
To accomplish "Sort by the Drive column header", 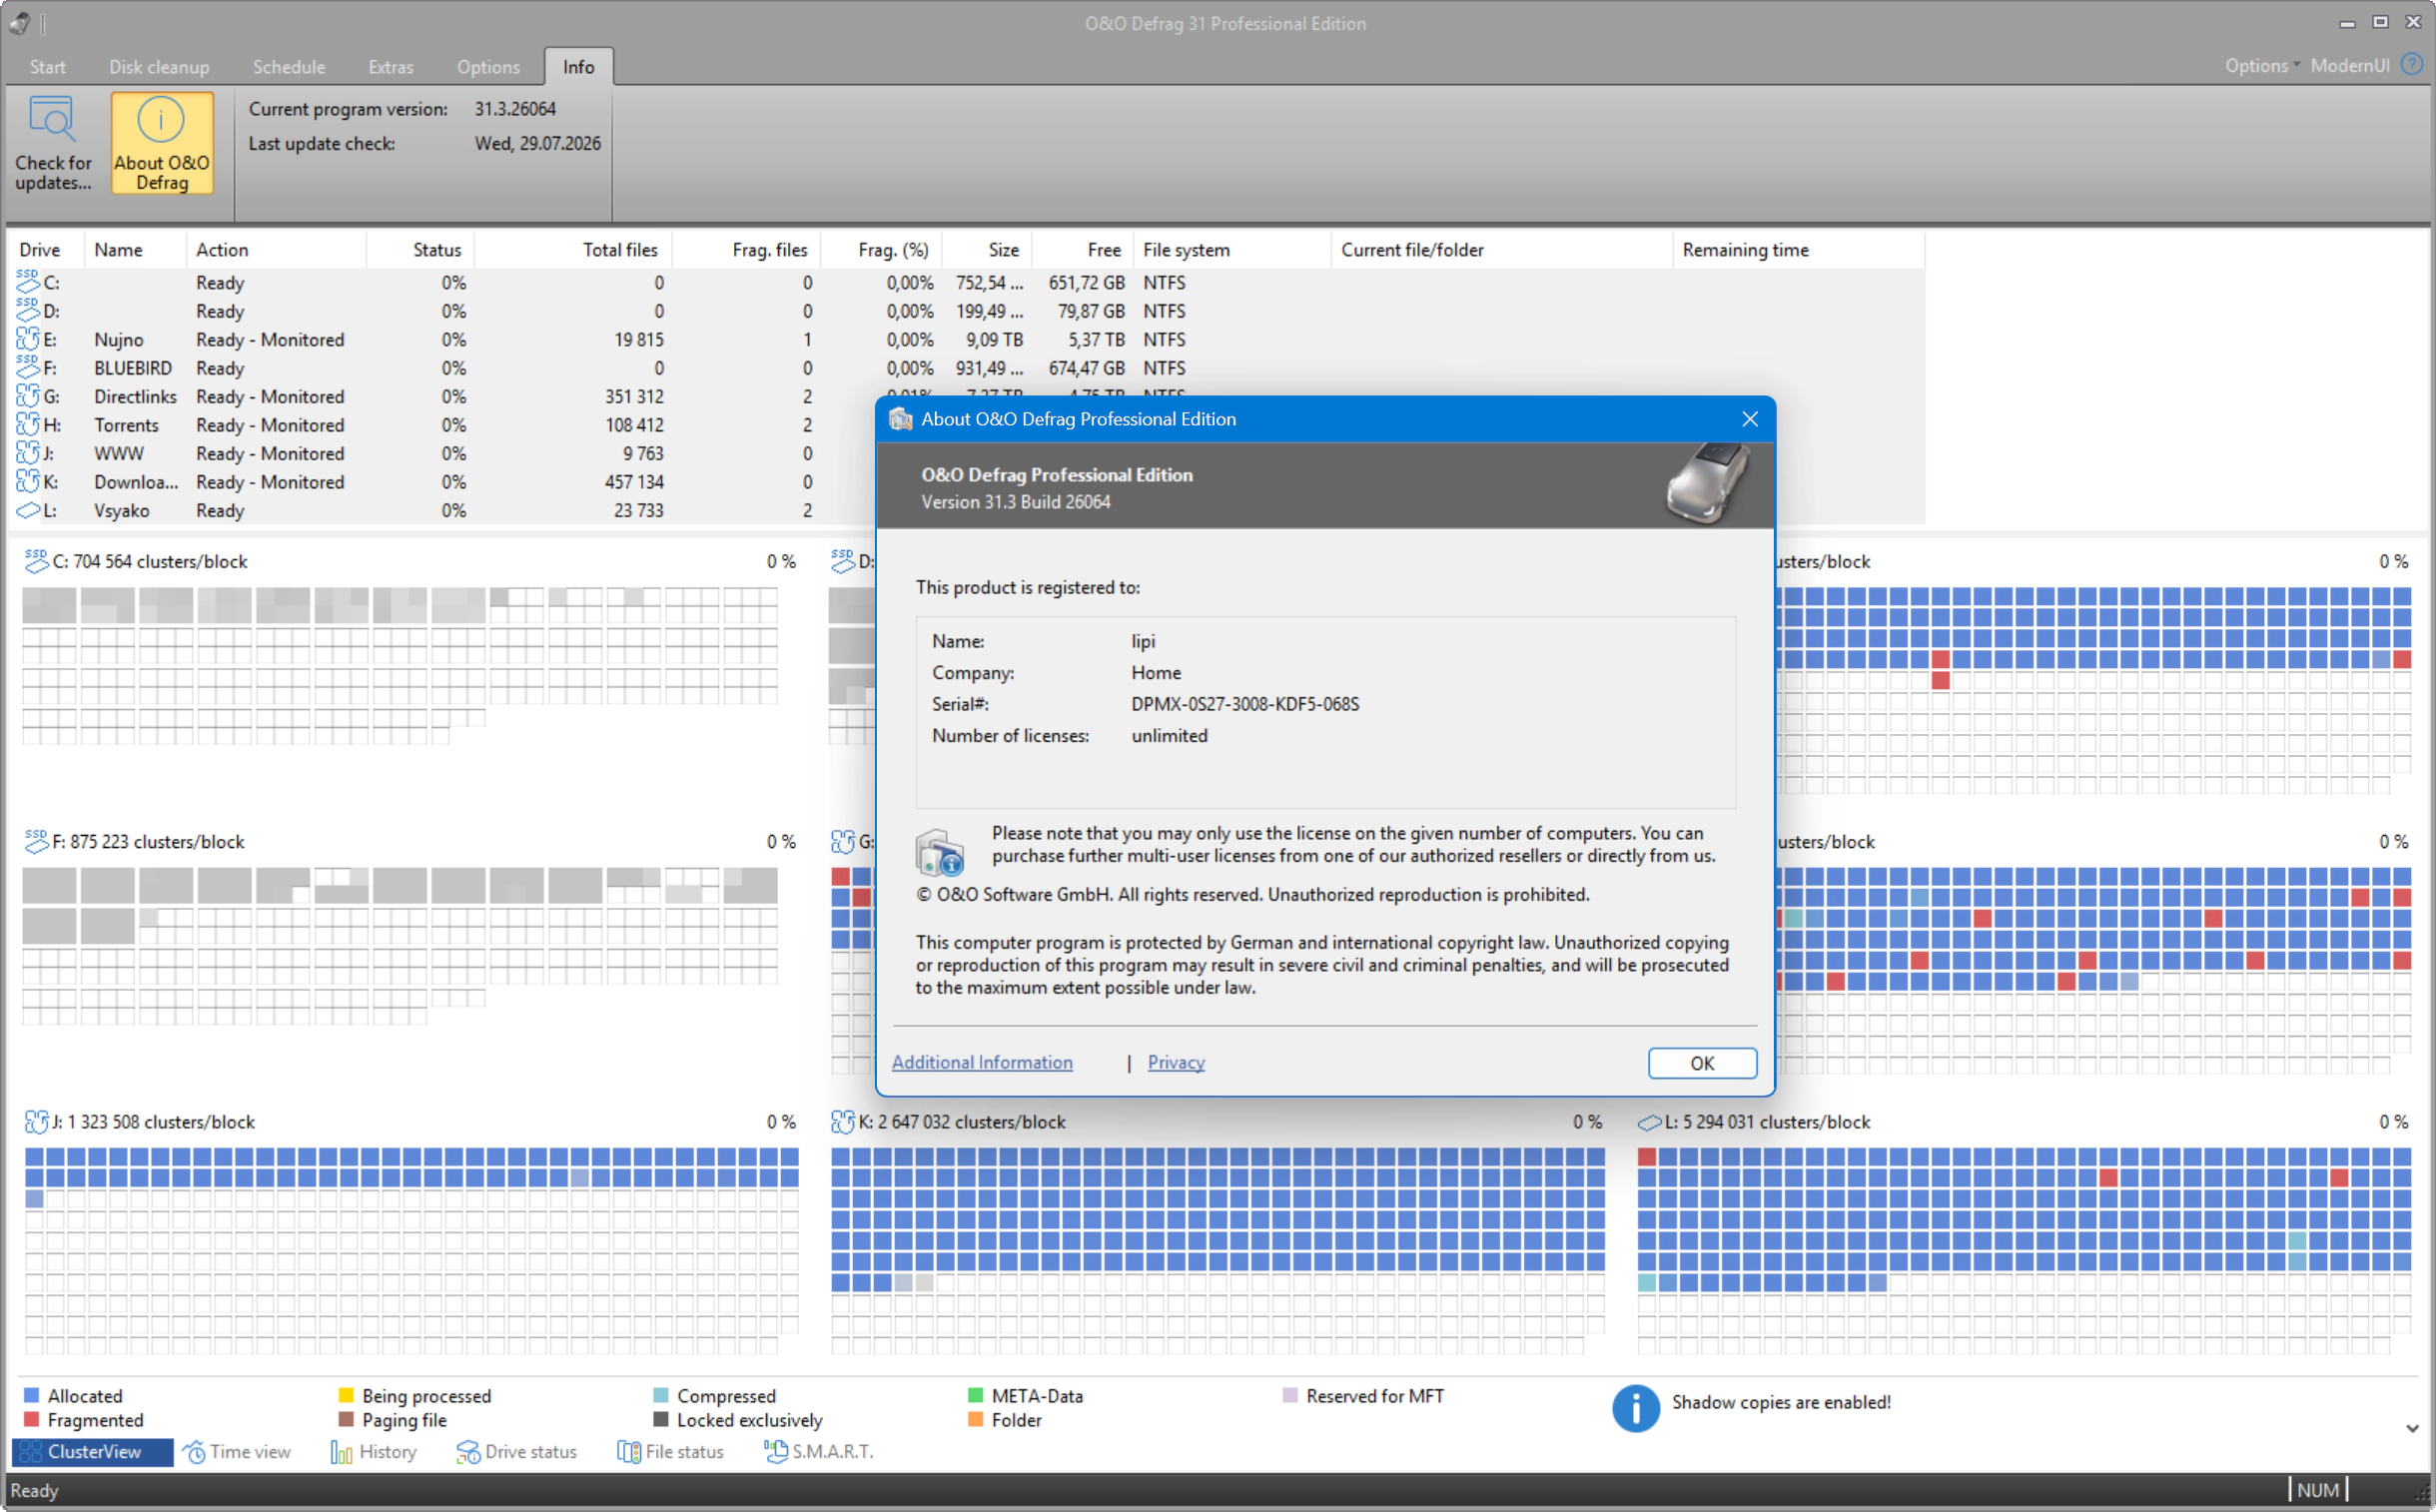I will (47, 250).
